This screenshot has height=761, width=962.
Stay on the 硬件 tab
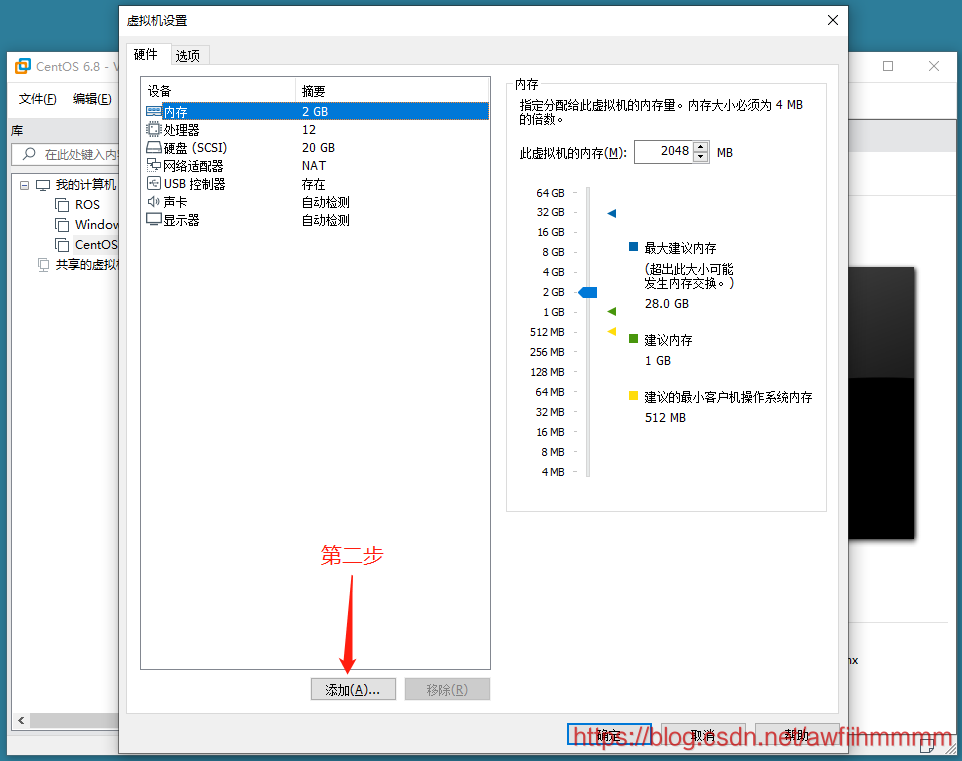click(146, 55)
